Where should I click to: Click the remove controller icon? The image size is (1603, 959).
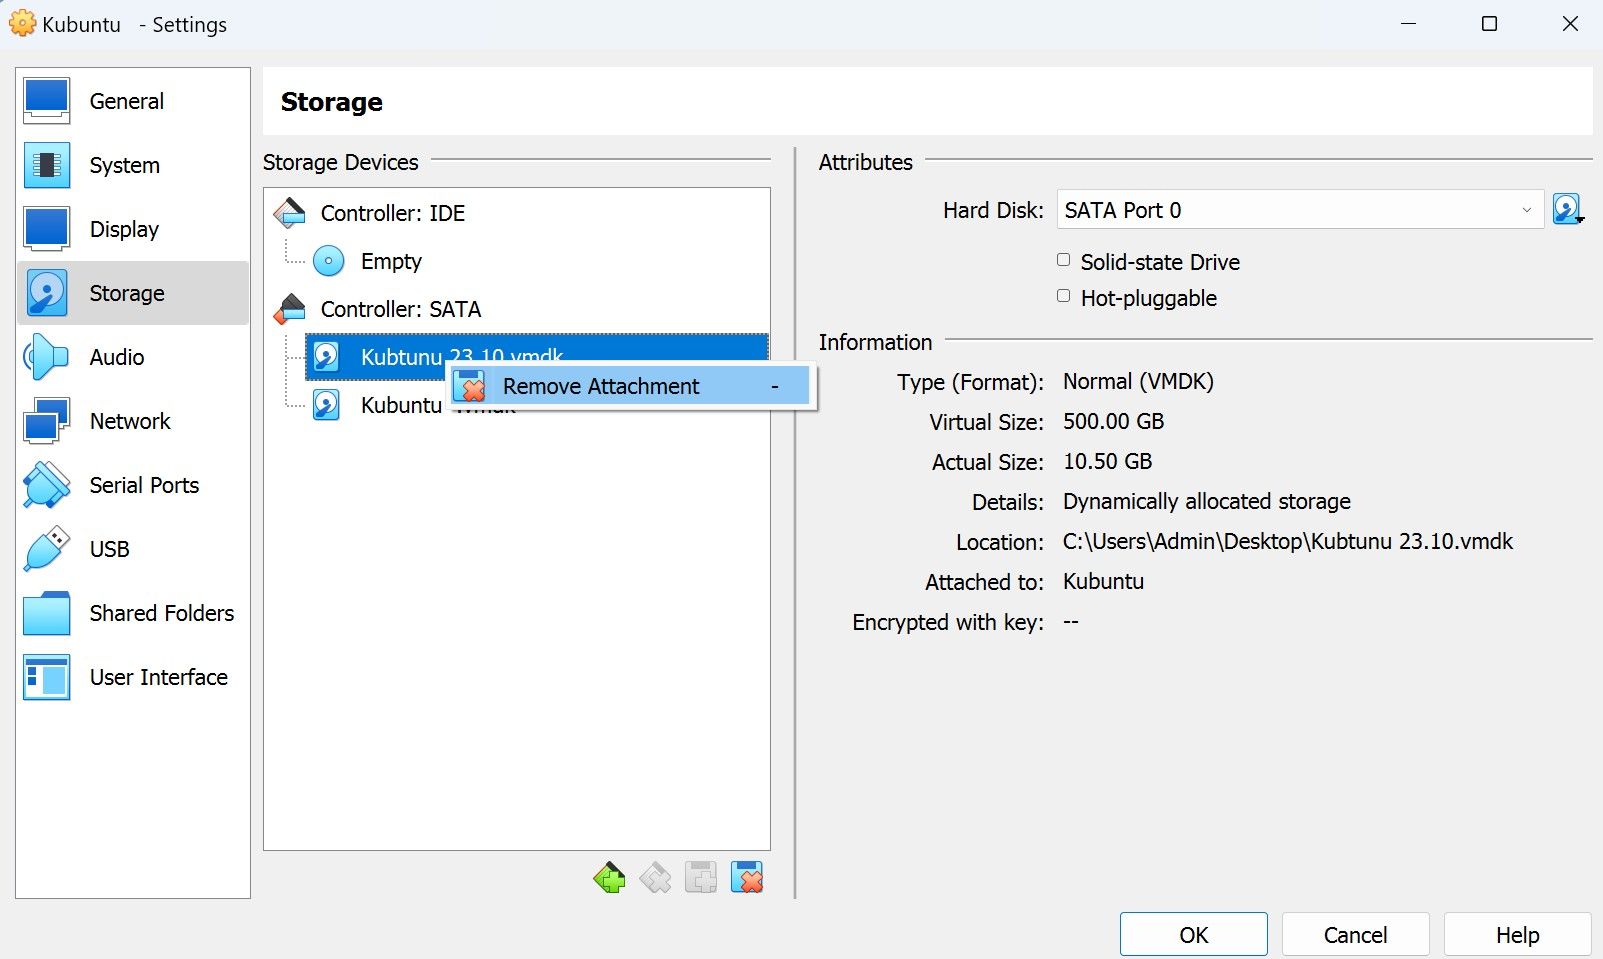point(655,878)
